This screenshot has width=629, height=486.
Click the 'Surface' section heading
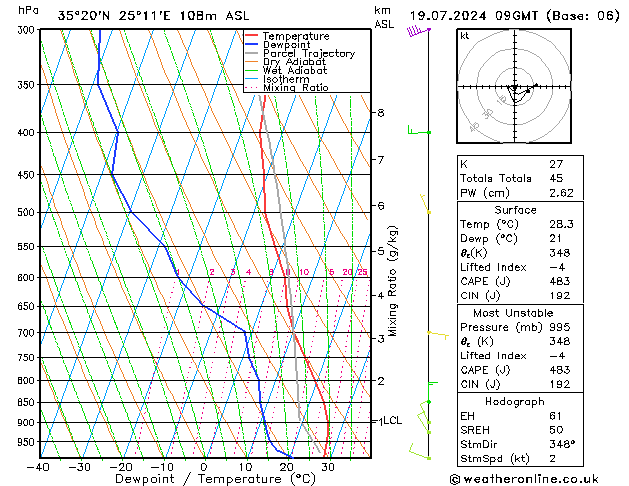(515, 210)
